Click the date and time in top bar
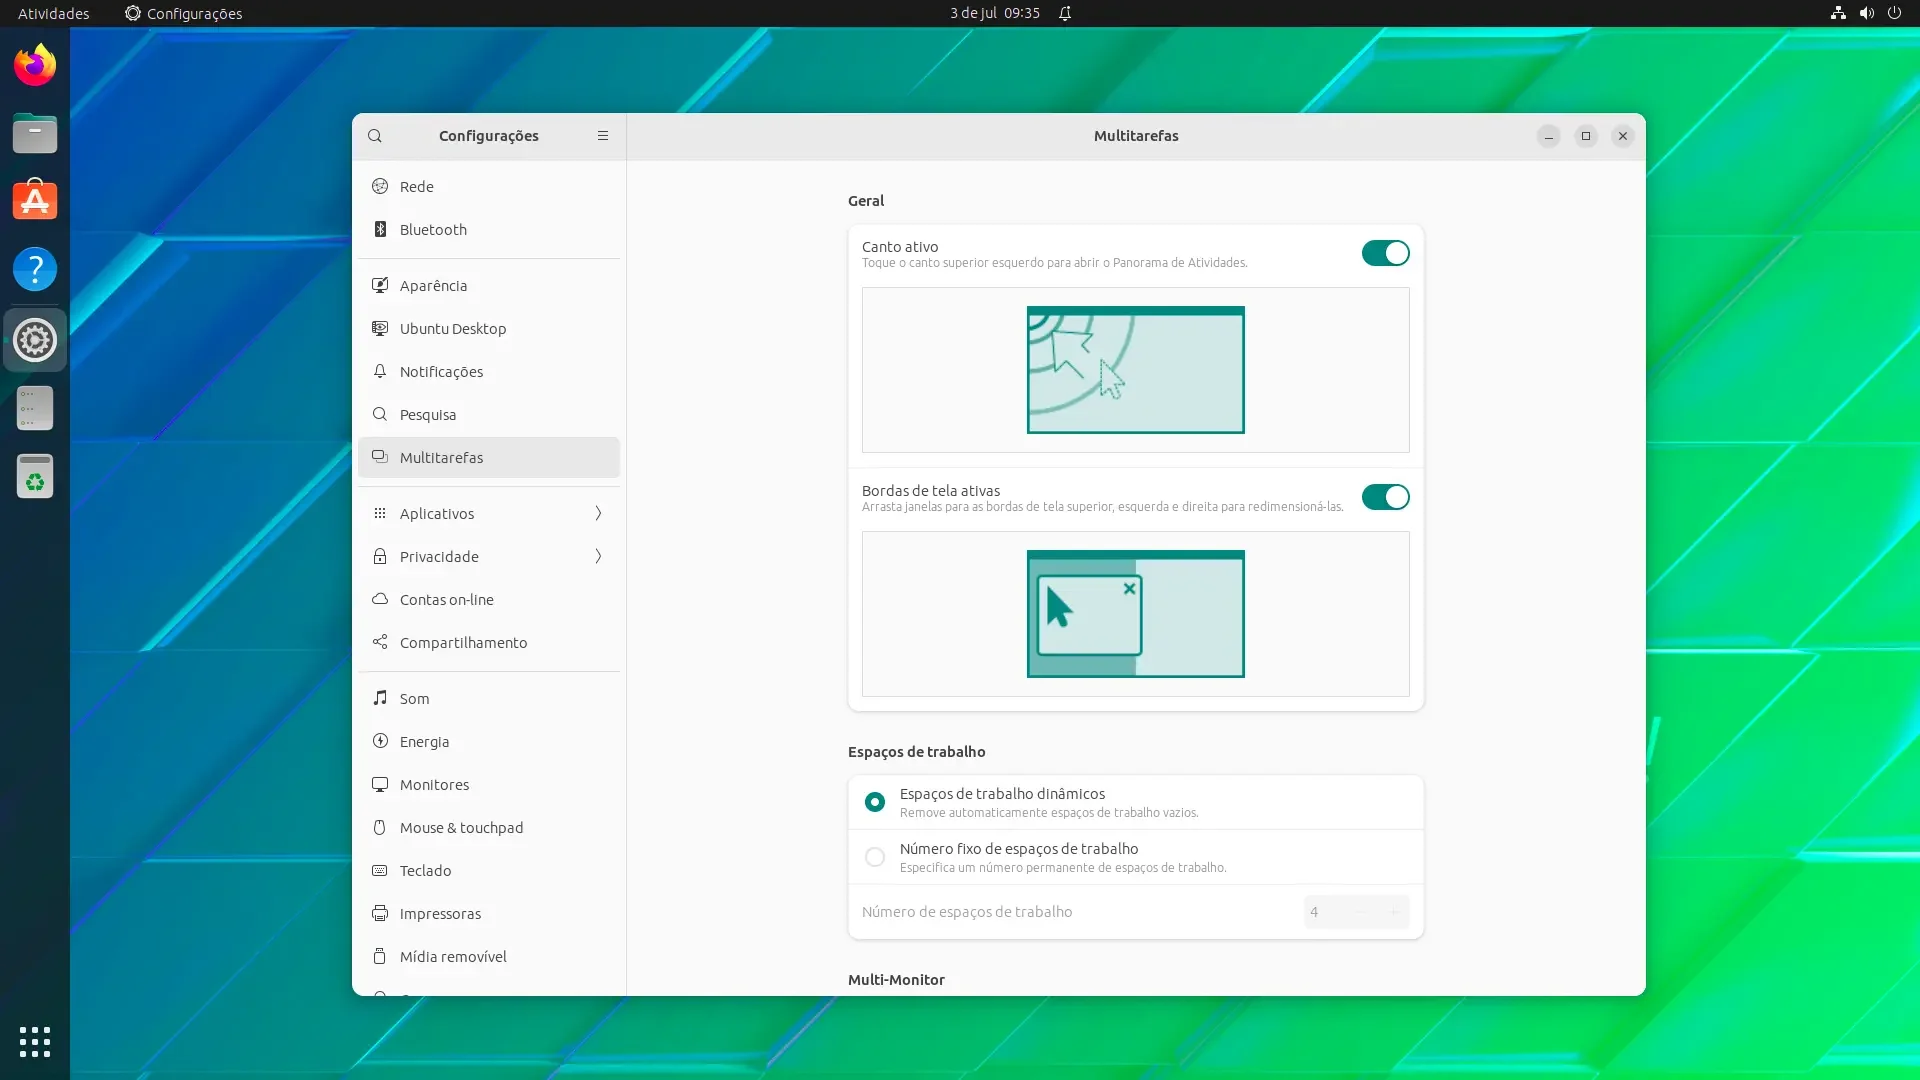1920x1080 pixels. click(995, 13)
